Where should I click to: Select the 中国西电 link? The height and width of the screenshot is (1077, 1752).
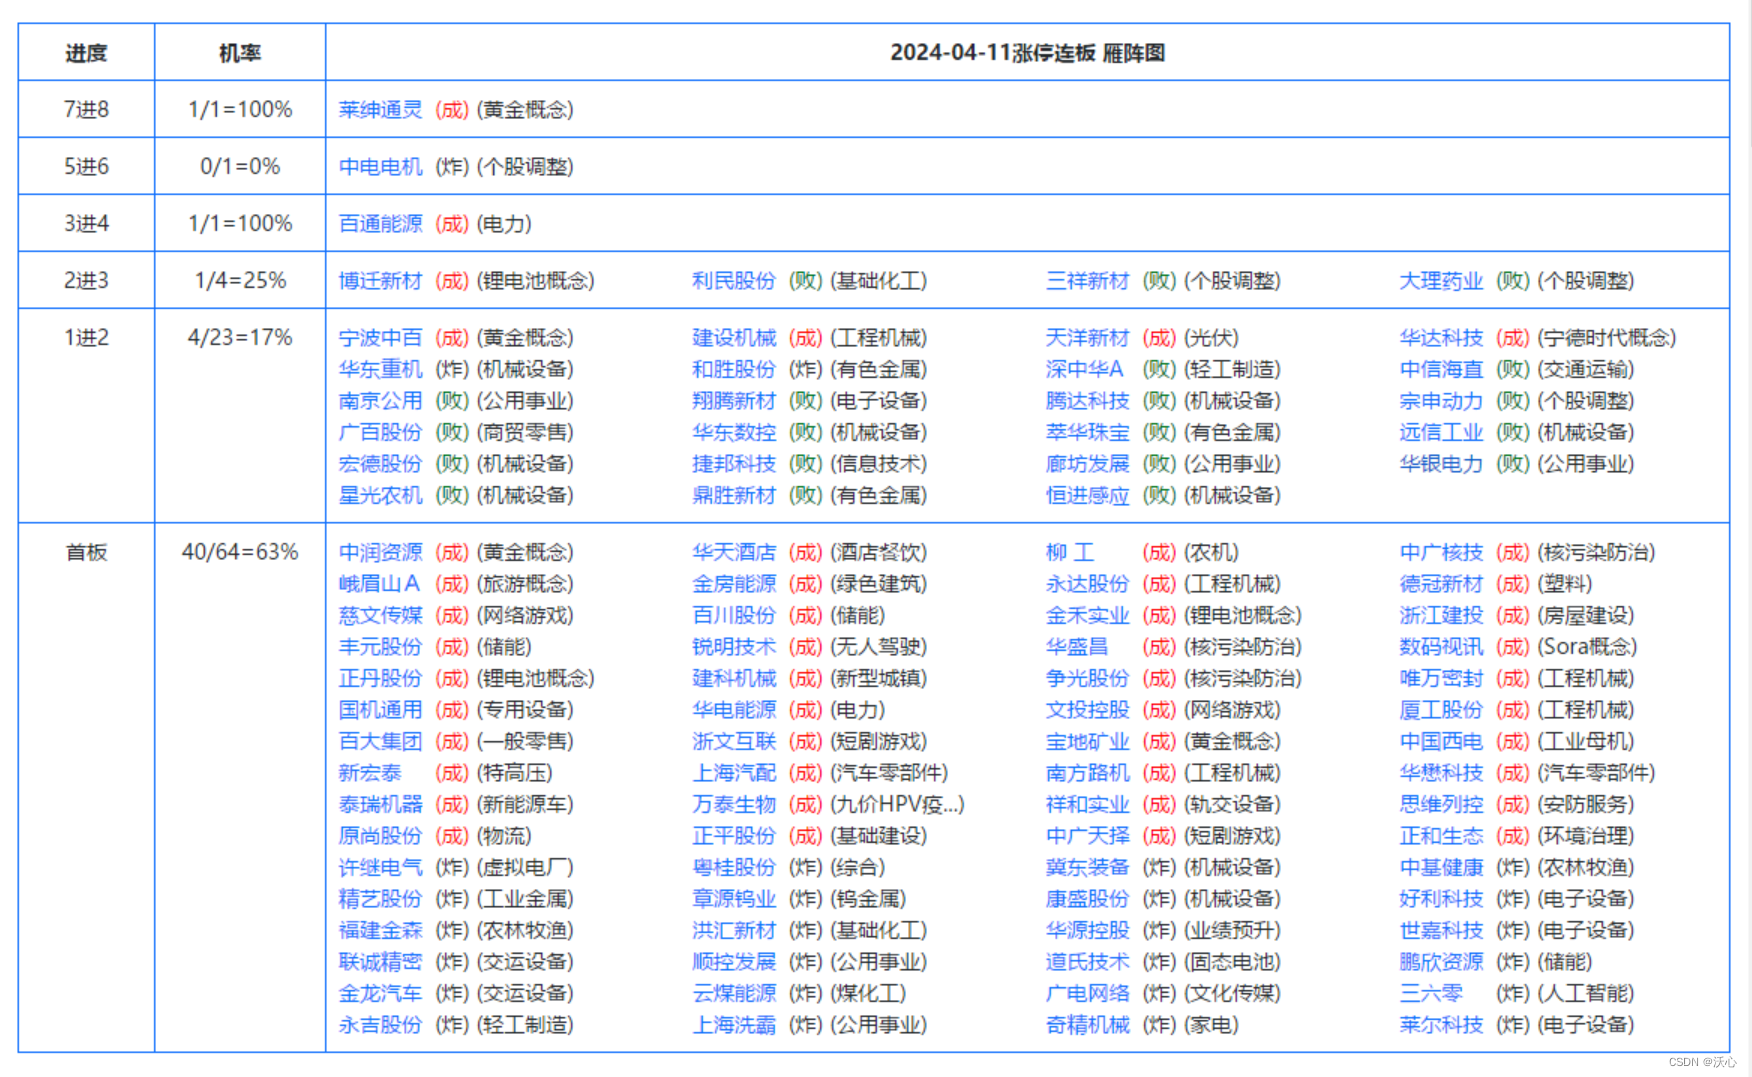tap(1441, 742)
